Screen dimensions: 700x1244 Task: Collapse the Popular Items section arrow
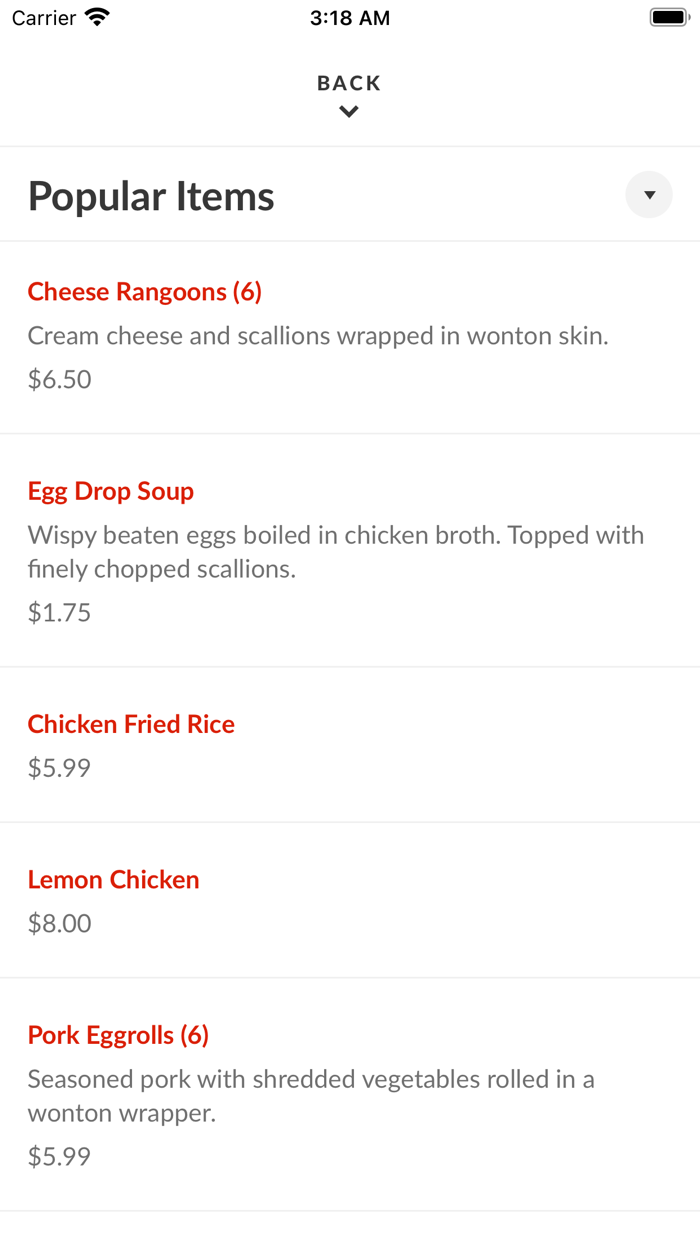coord(649,195)
